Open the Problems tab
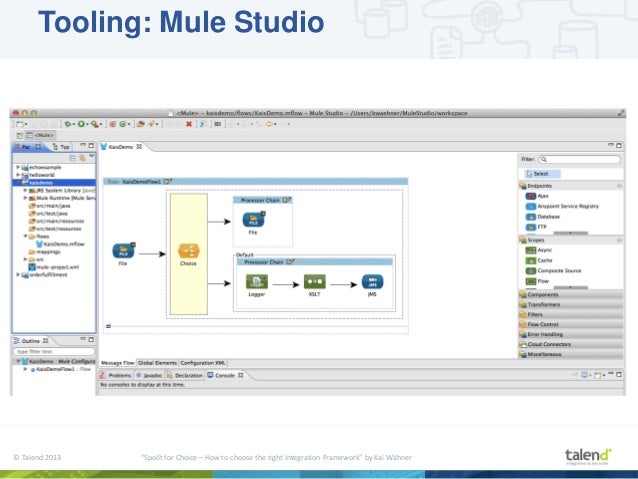Screen dimensions: 638x479 point(116,375)
